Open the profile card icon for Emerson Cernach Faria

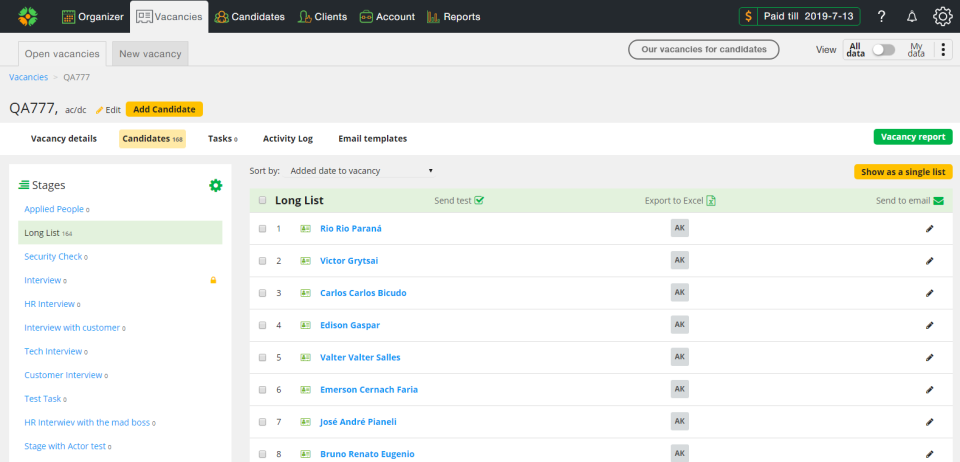pos(306,390)
